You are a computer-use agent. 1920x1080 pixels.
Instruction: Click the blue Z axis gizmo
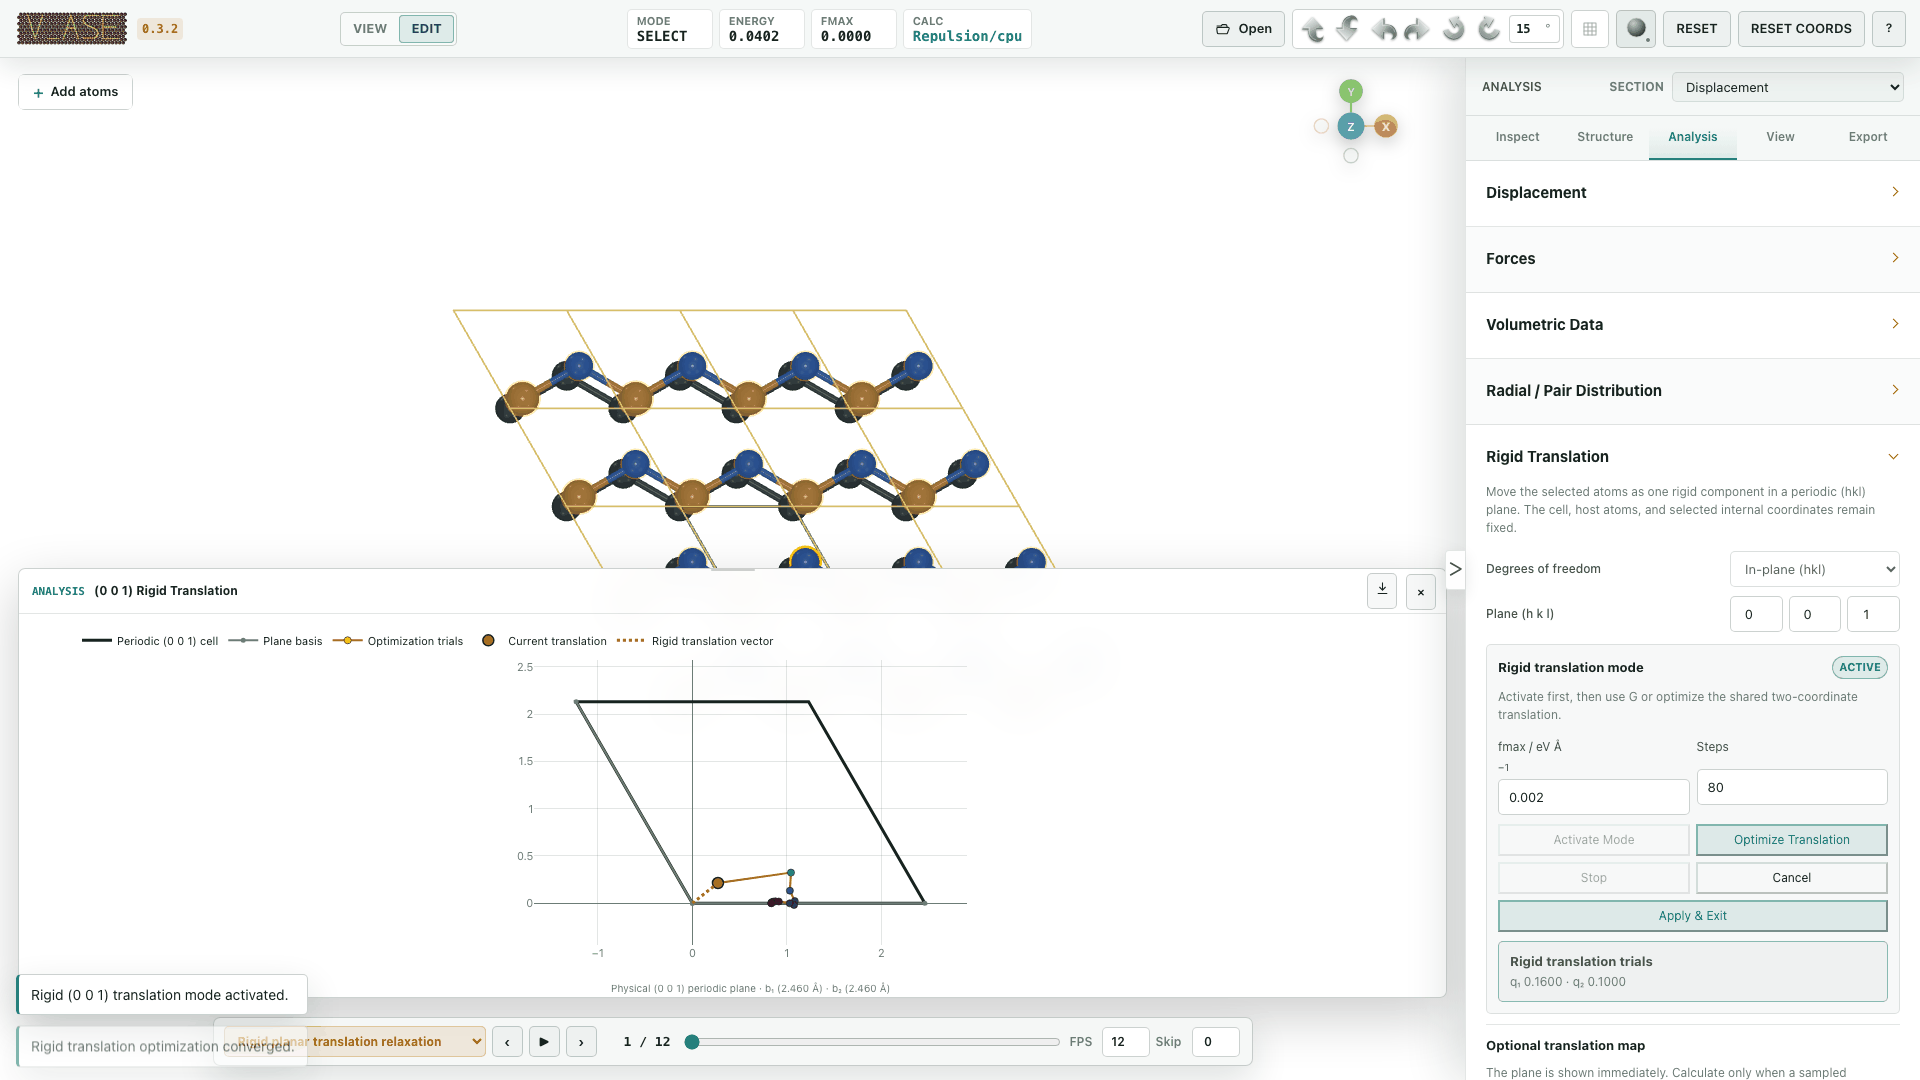pos(1351,127)
